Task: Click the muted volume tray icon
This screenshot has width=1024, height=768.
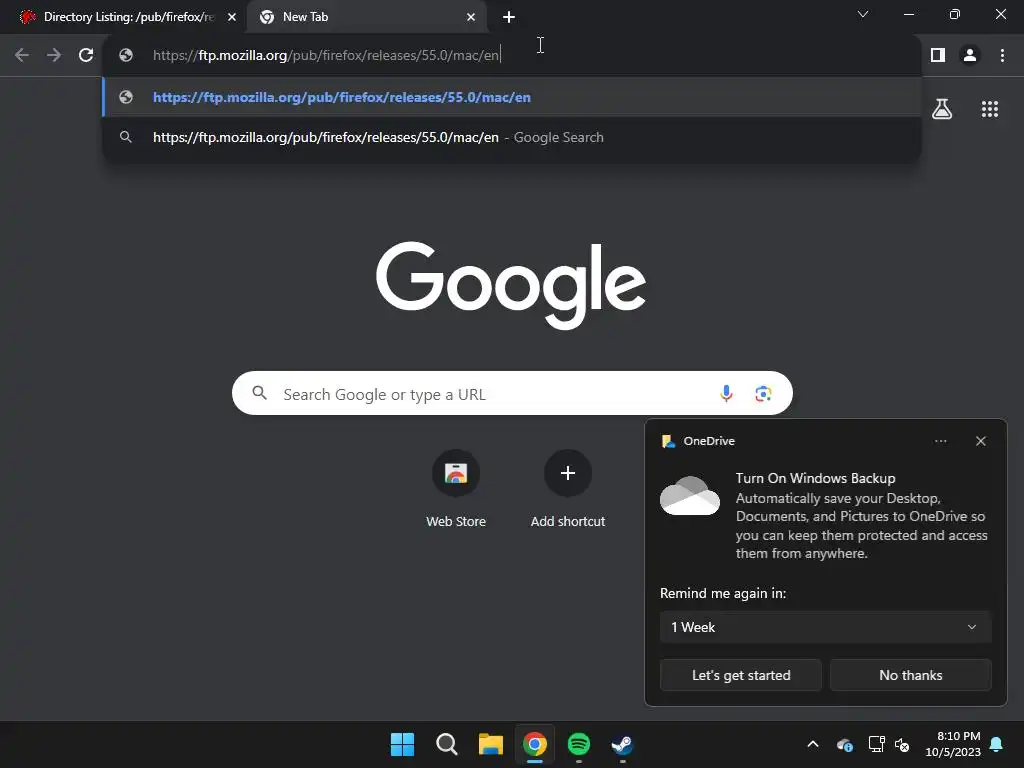Action: [x=902, y=744]
